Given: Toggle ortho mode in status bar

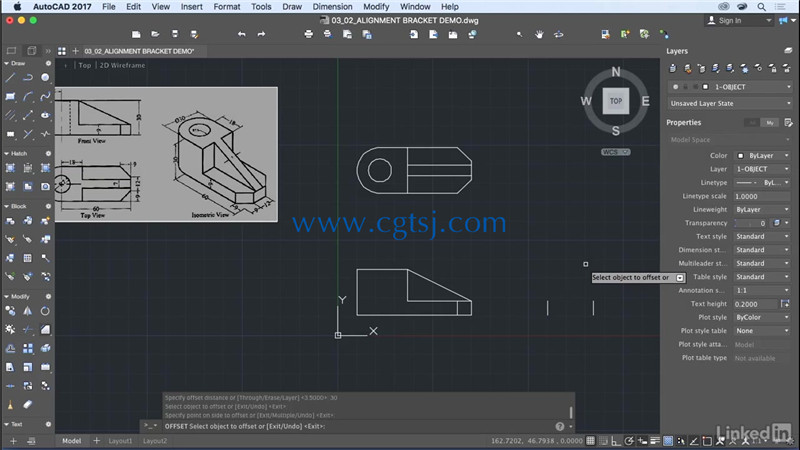Looking at the screenshot, I should (616, 441).
